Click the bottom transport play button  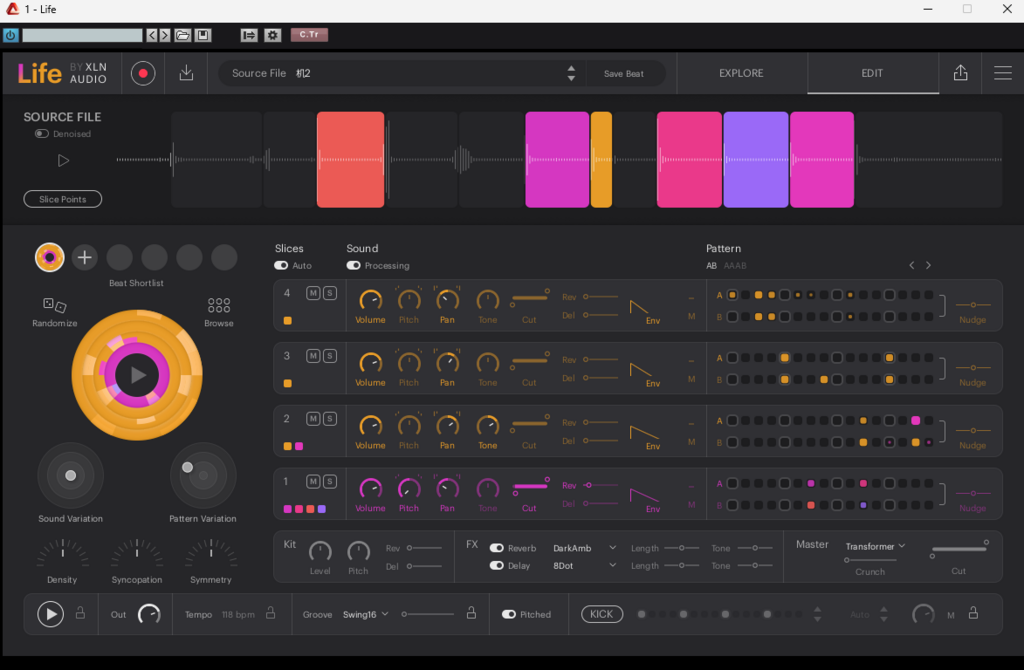[x=50, y=614]
